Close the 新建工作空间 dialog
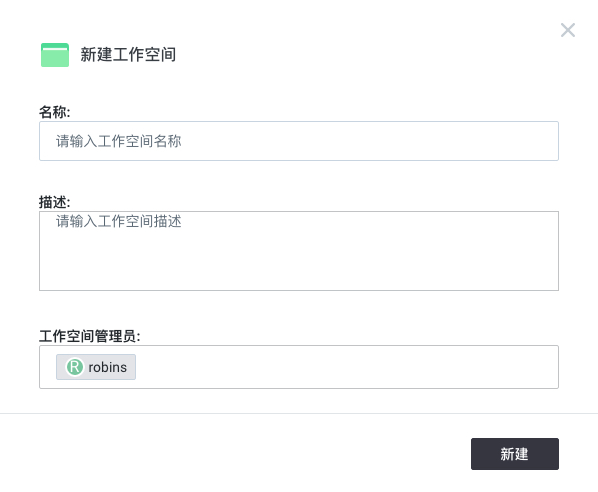 point(567,30)
